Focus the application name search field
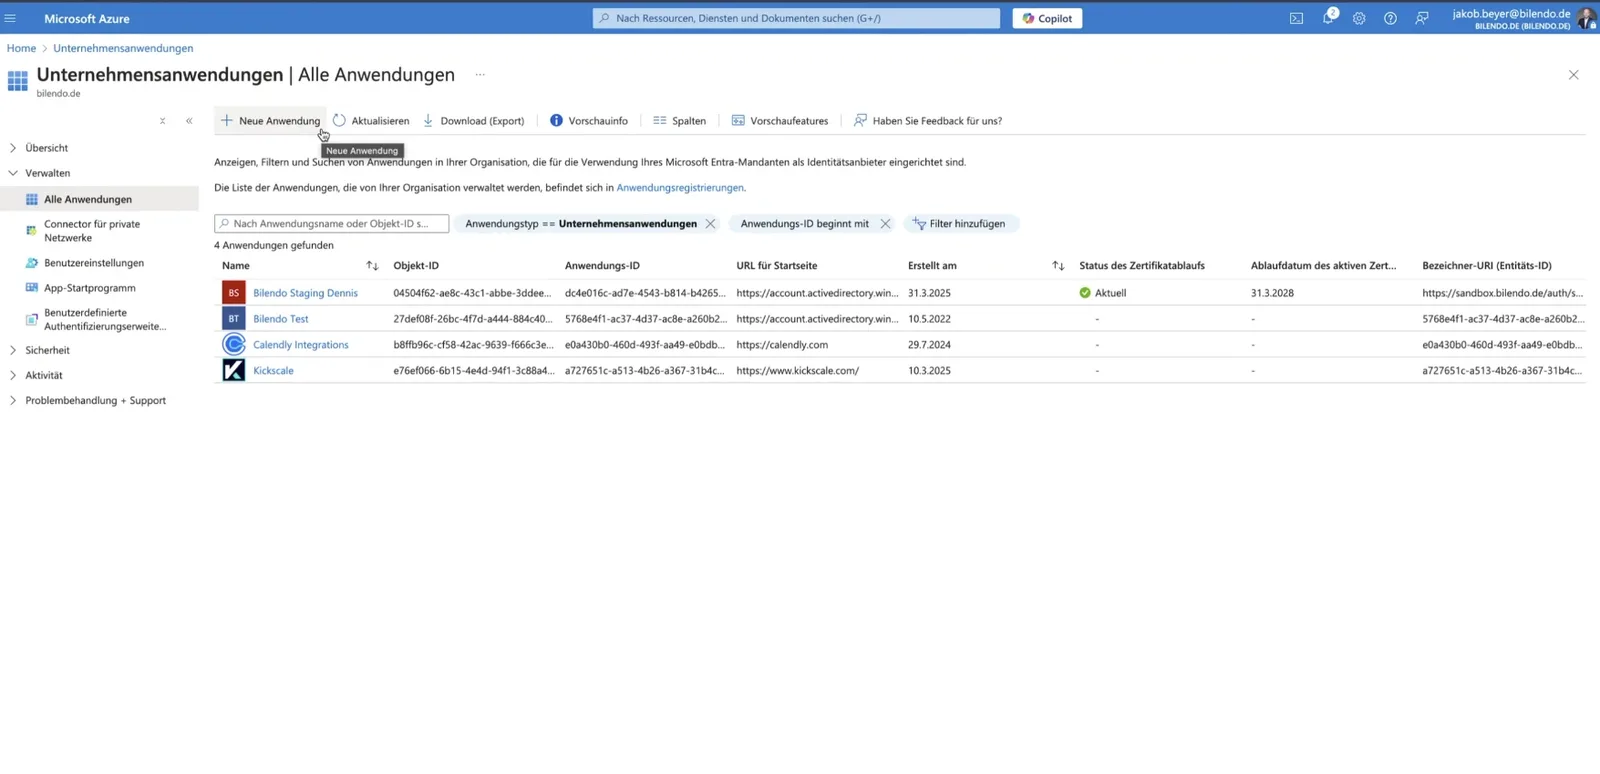 (331, 223)
